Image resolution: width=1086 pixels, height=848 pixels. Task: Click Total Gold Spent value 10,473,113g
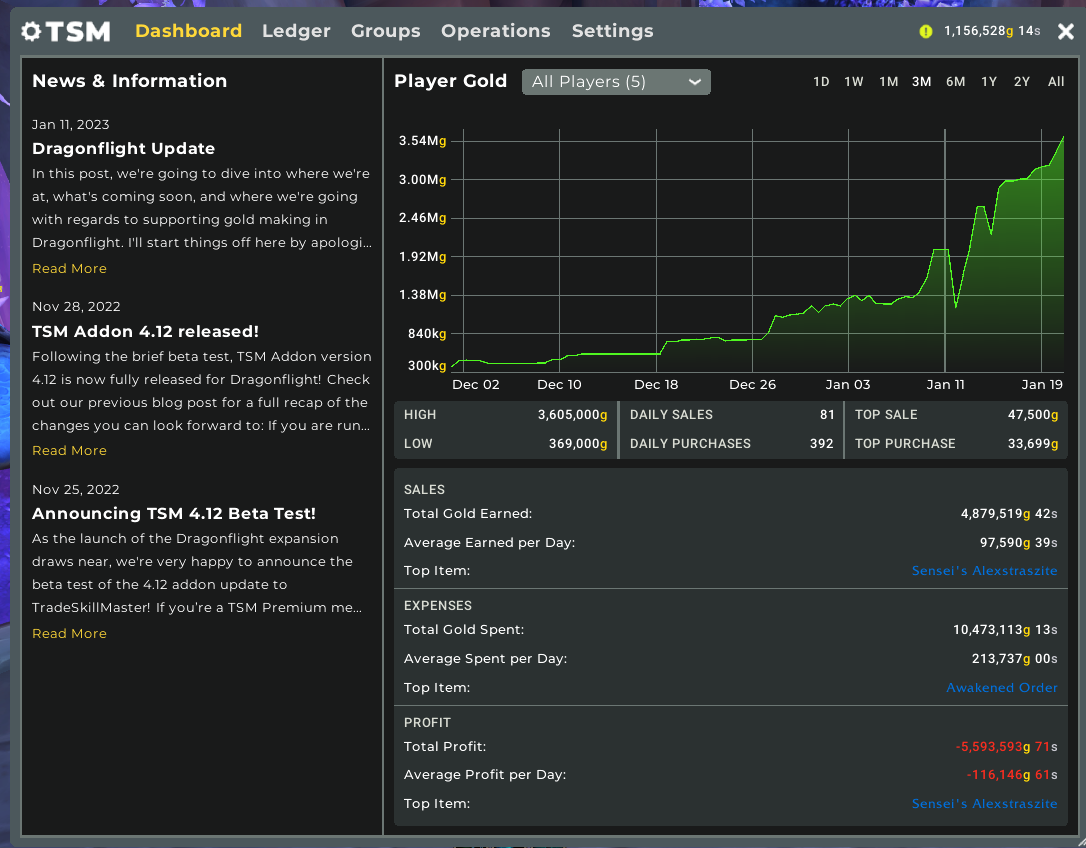(1005, 630)
